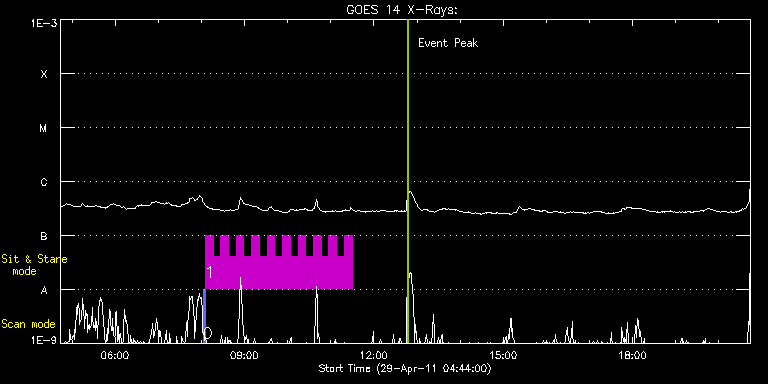Screen dimensions: 768x384
Task: Click the Sit & Stare mode label
Action: pos(33,265)
